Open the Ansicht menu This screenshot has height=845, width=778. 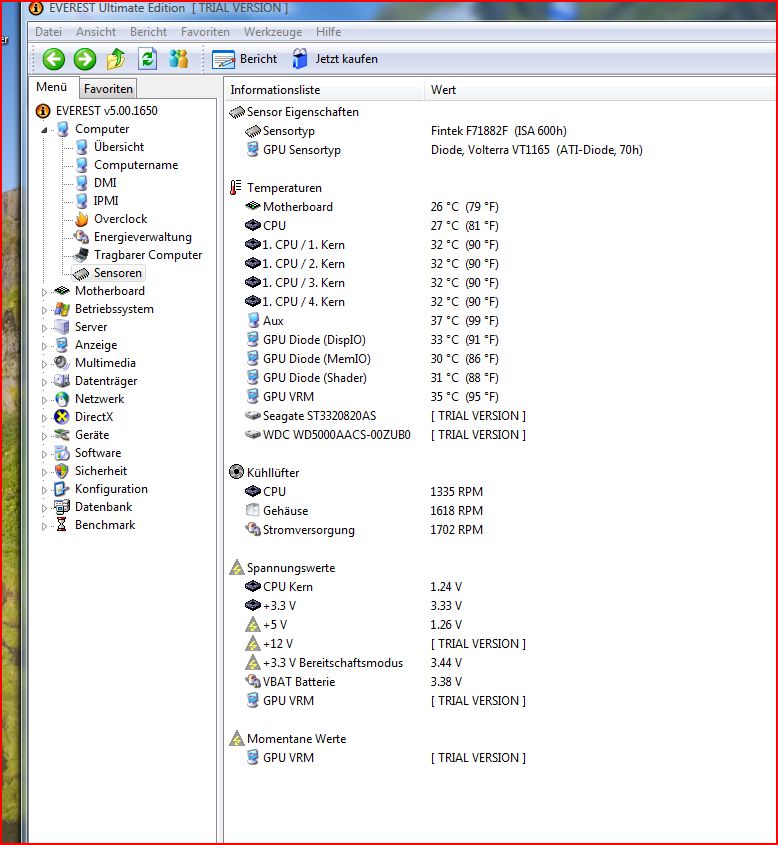click(96, 32)
